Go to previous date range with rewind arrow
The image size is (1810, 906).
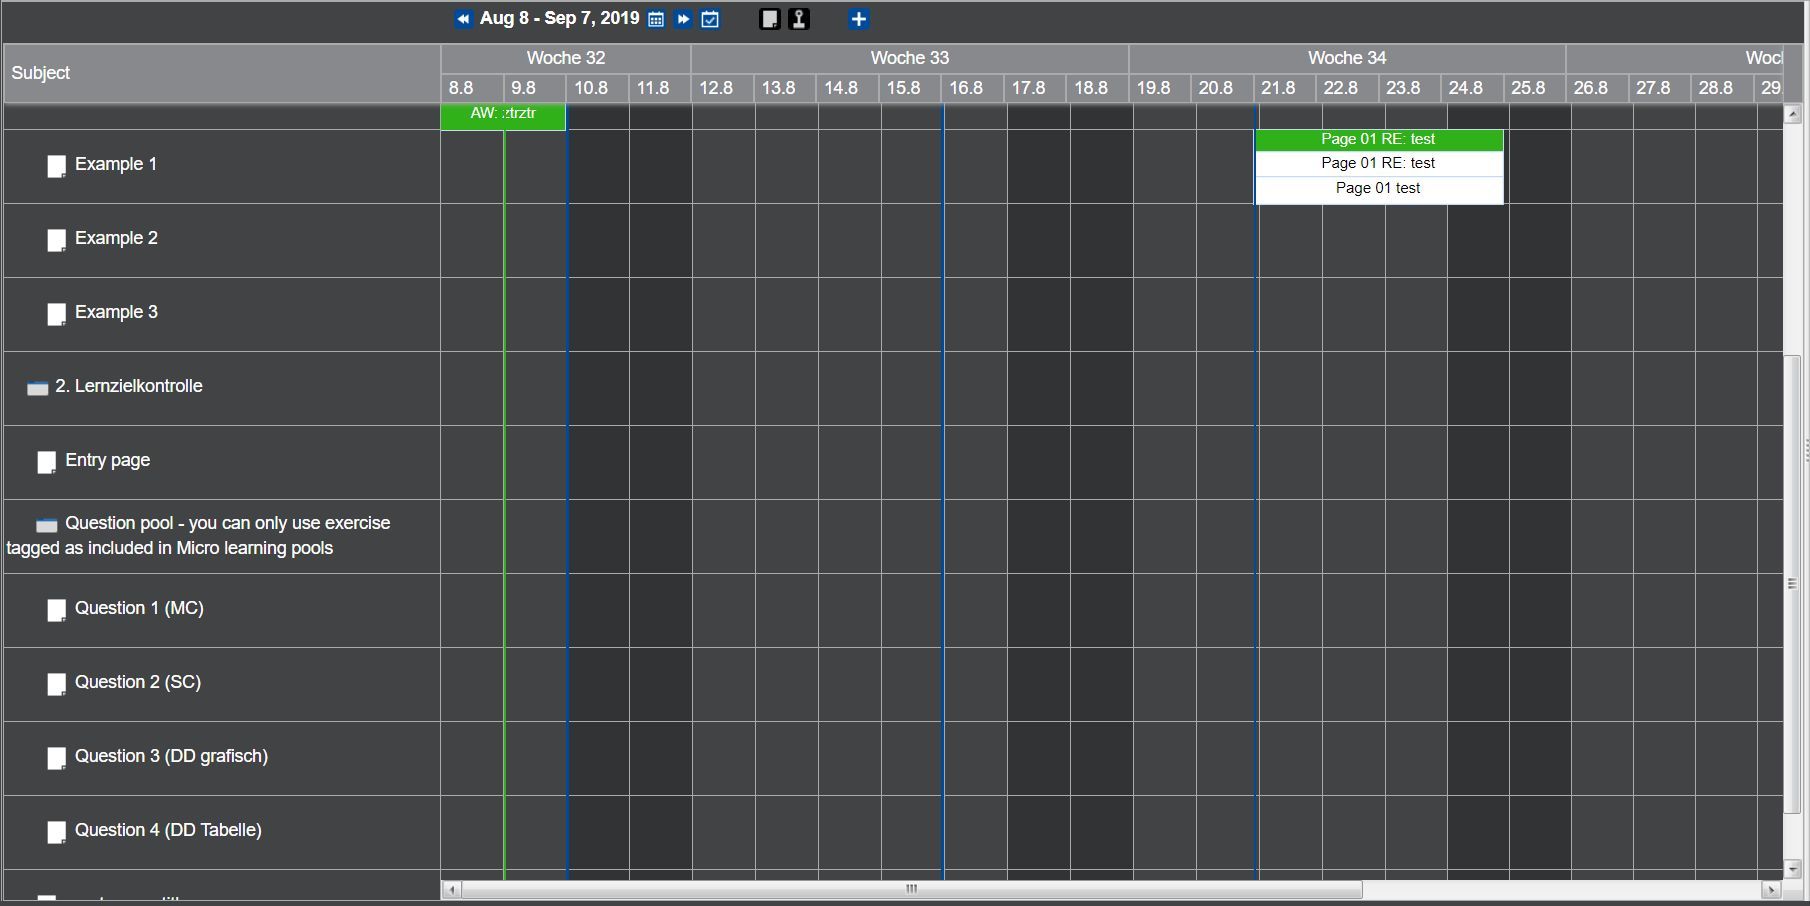tap(463, 19)
